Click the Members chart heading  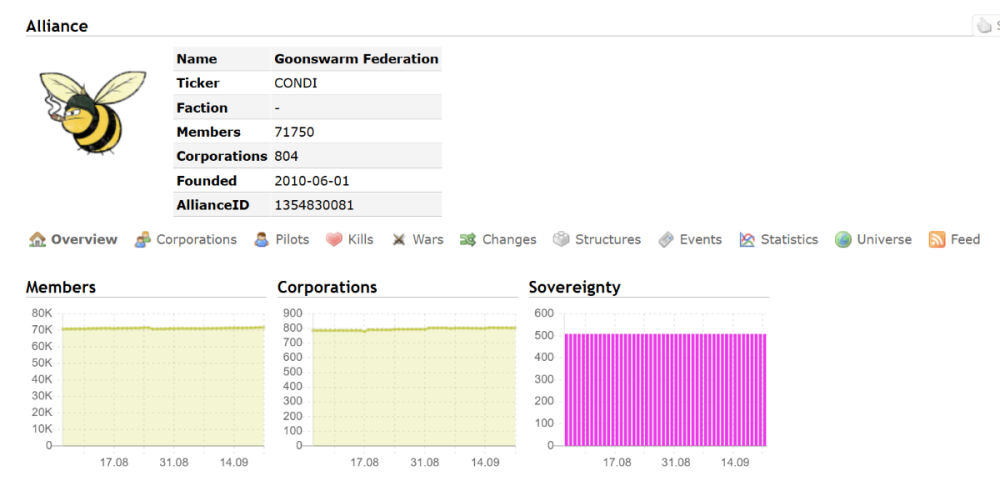tap(61, 287)
